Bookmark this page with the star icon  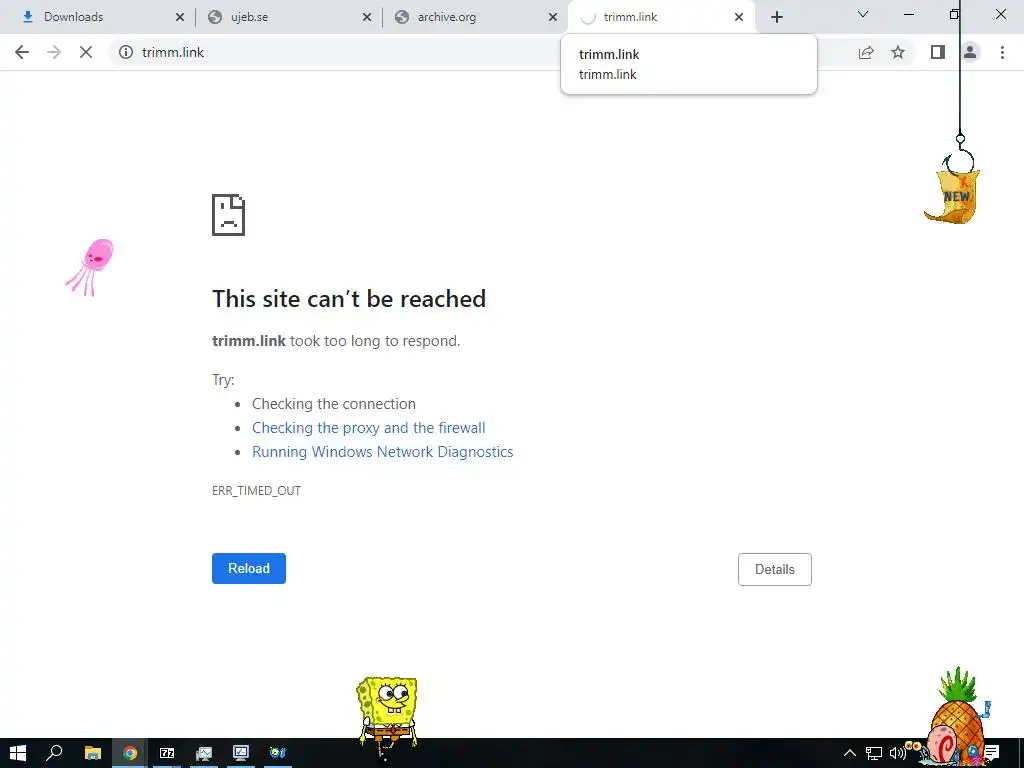click(x=898, y=52)
